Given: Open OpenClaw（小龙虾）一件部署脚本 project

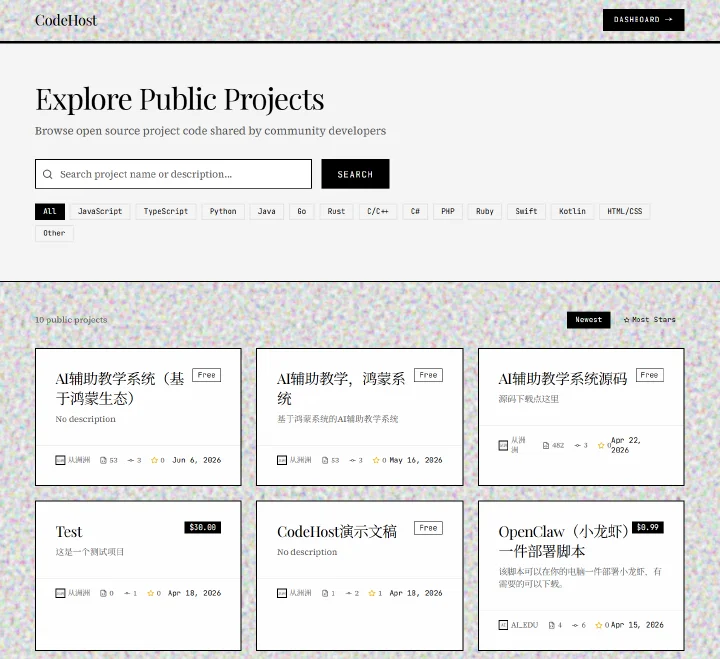Looking at the screenshot, I should point(563,541).
